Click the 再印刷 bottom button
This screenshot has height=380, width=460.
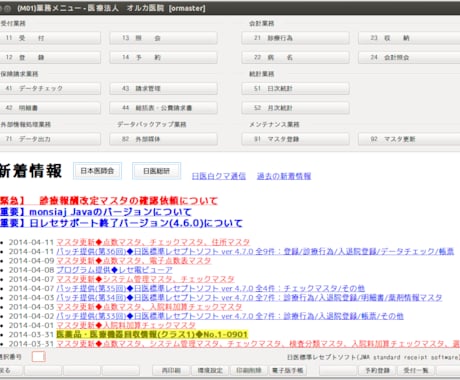pos(171,370)
